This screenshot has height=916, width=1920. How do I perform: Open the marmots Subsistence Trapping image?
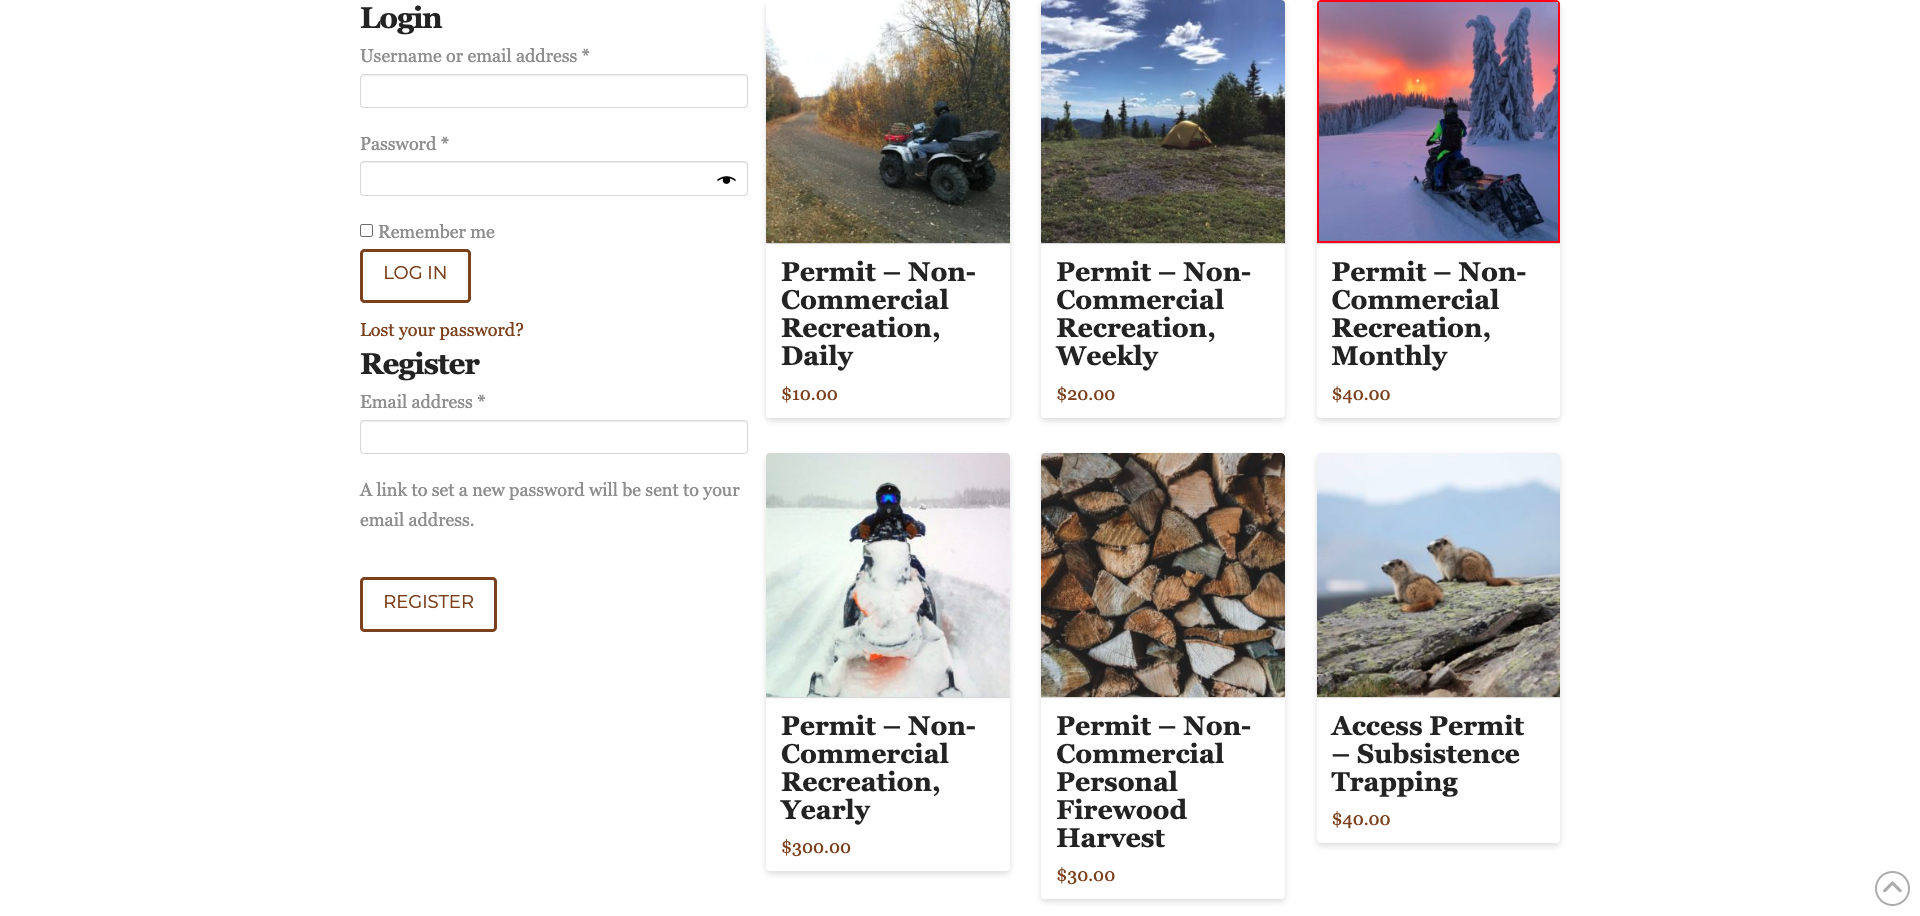(x=1438, y=575)
